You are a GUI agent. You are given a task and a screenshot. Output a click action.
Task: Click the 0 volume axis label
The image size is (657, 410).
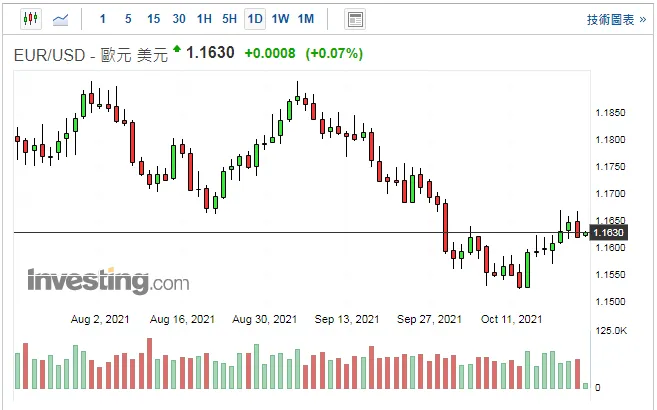click(x=598, y=388)
